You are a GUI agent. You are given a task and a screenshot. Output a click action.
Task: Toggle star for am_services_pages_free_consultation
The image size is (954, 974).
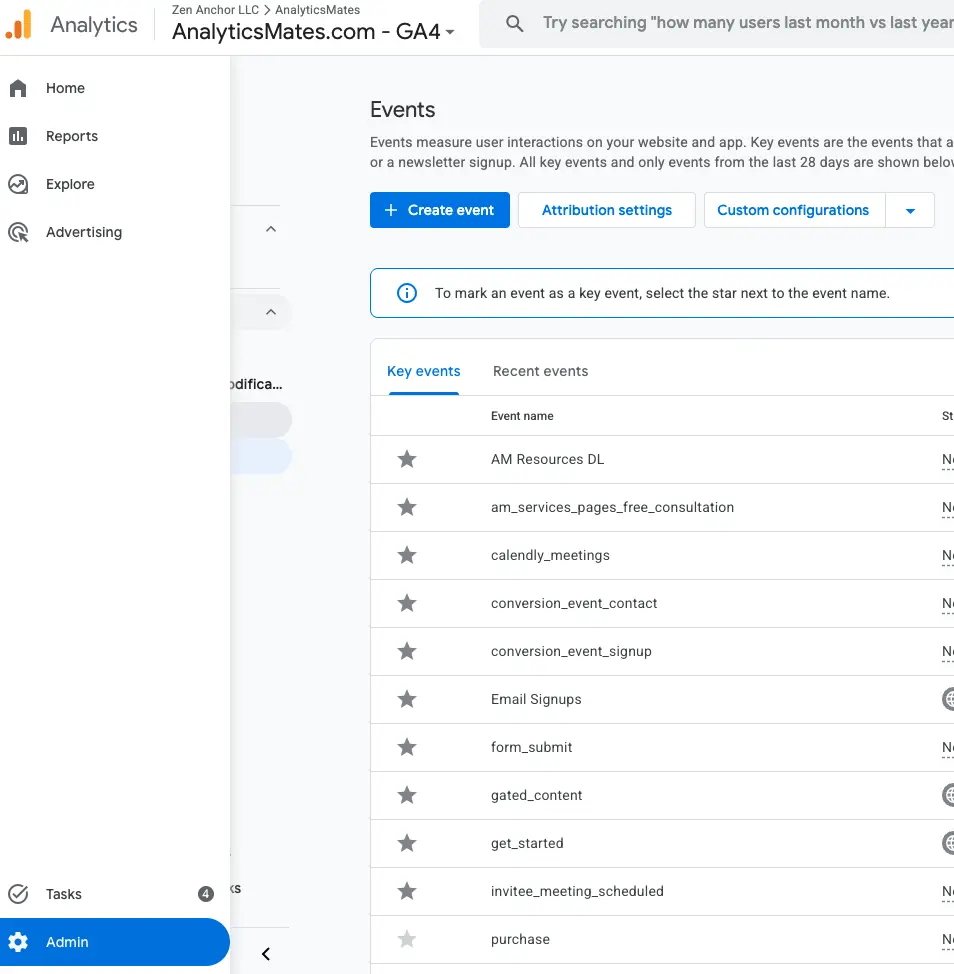tap(407, 507)
